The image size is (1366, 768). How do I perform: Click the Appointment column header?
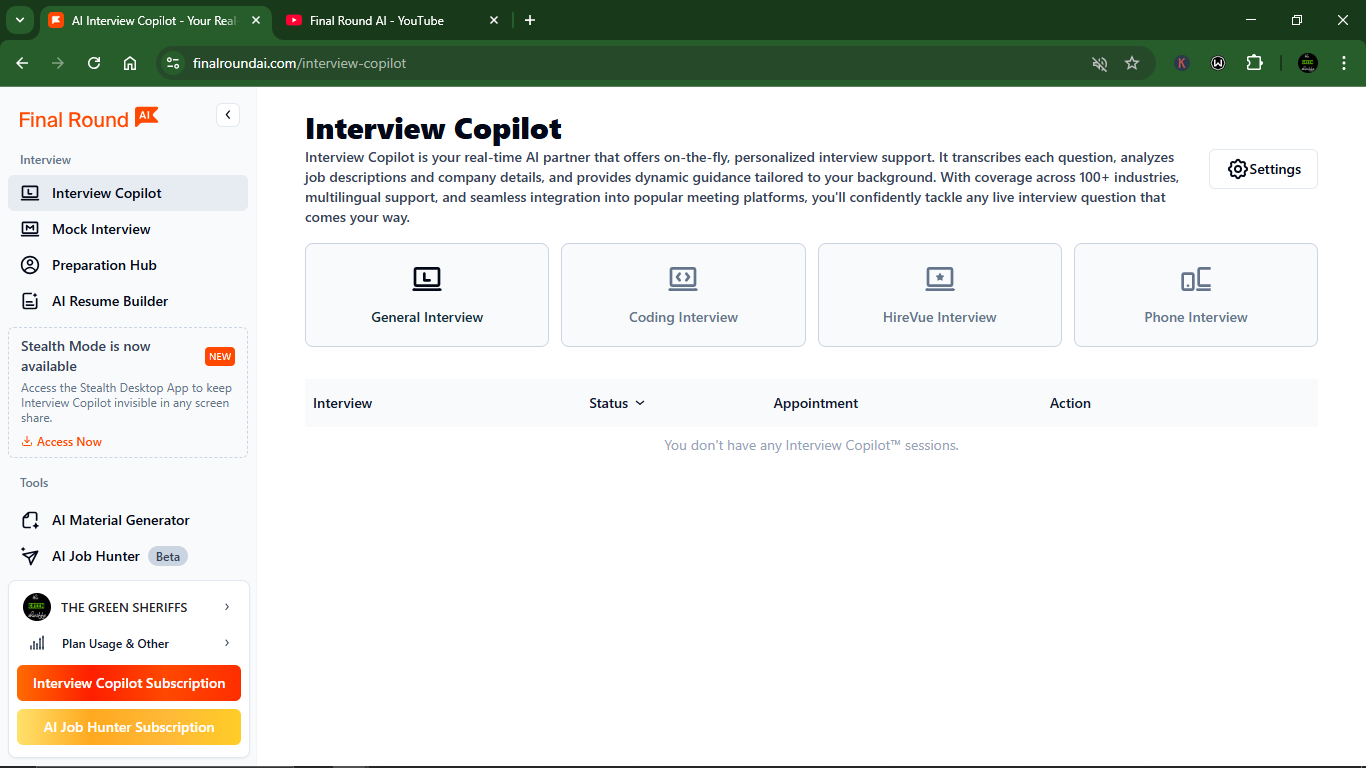click(x=816, y=403)
